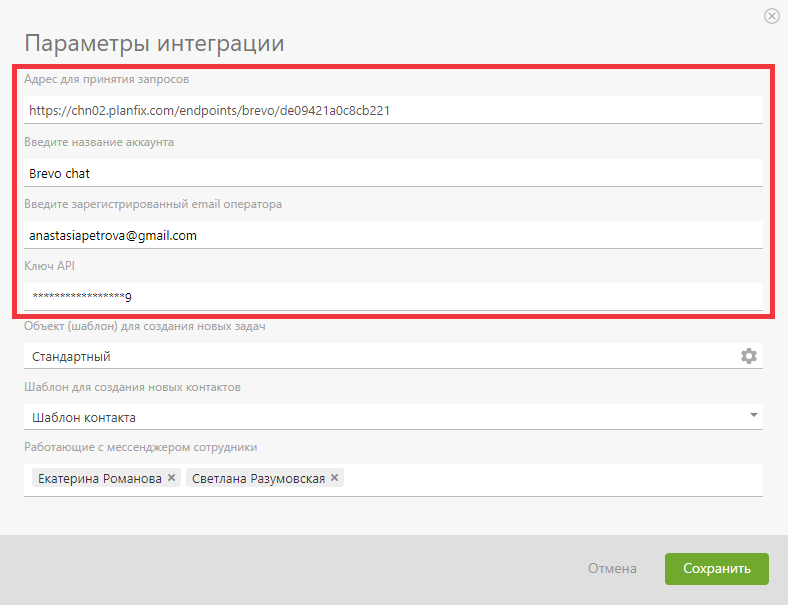Click the Работающие с мессенджером сотрудники label
Viewport: 788px width, 605px height.
click(x=141, y=447)
